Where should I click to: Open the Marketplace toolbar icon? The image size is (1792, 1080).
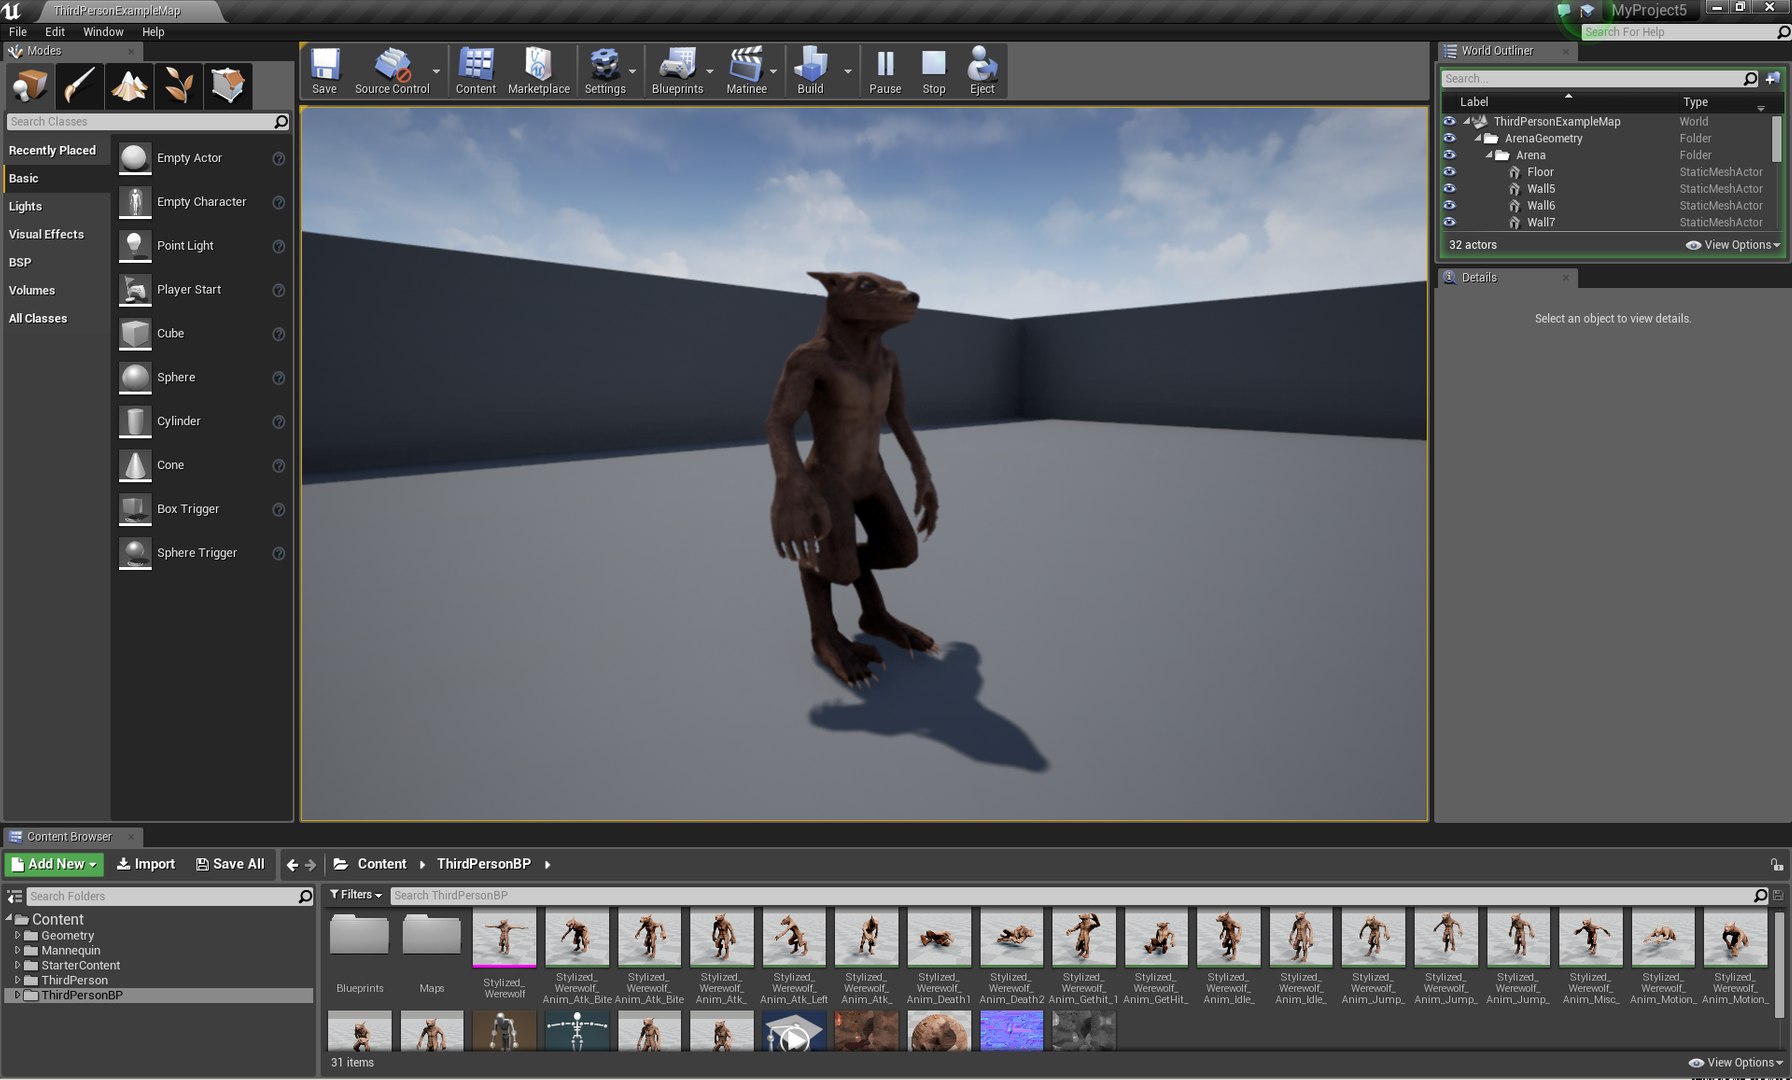point(539,71)
